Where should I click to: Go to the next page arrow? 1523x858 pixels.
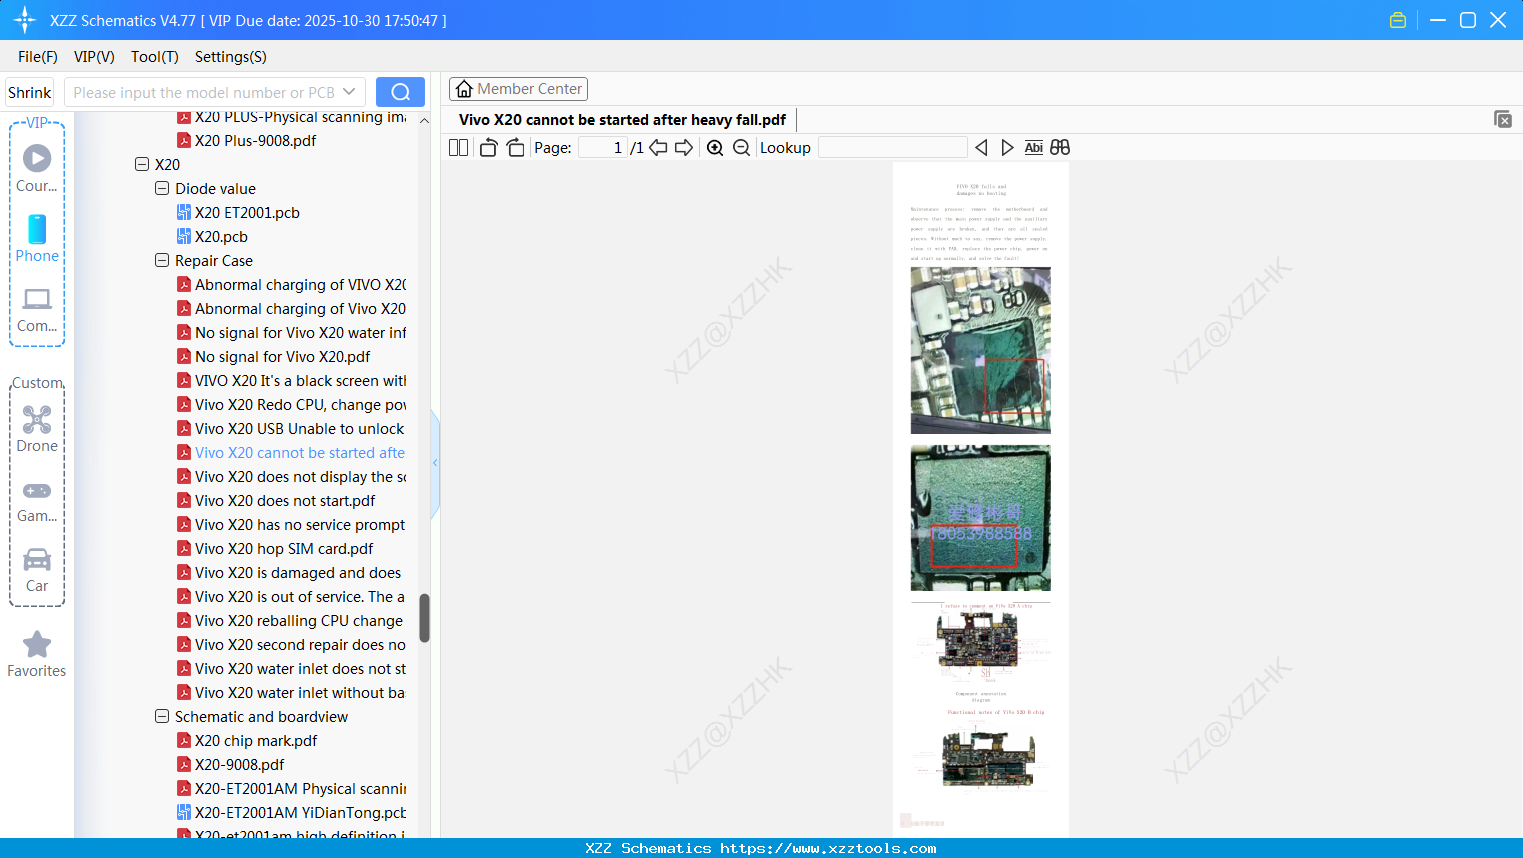(x=684, y=148)
